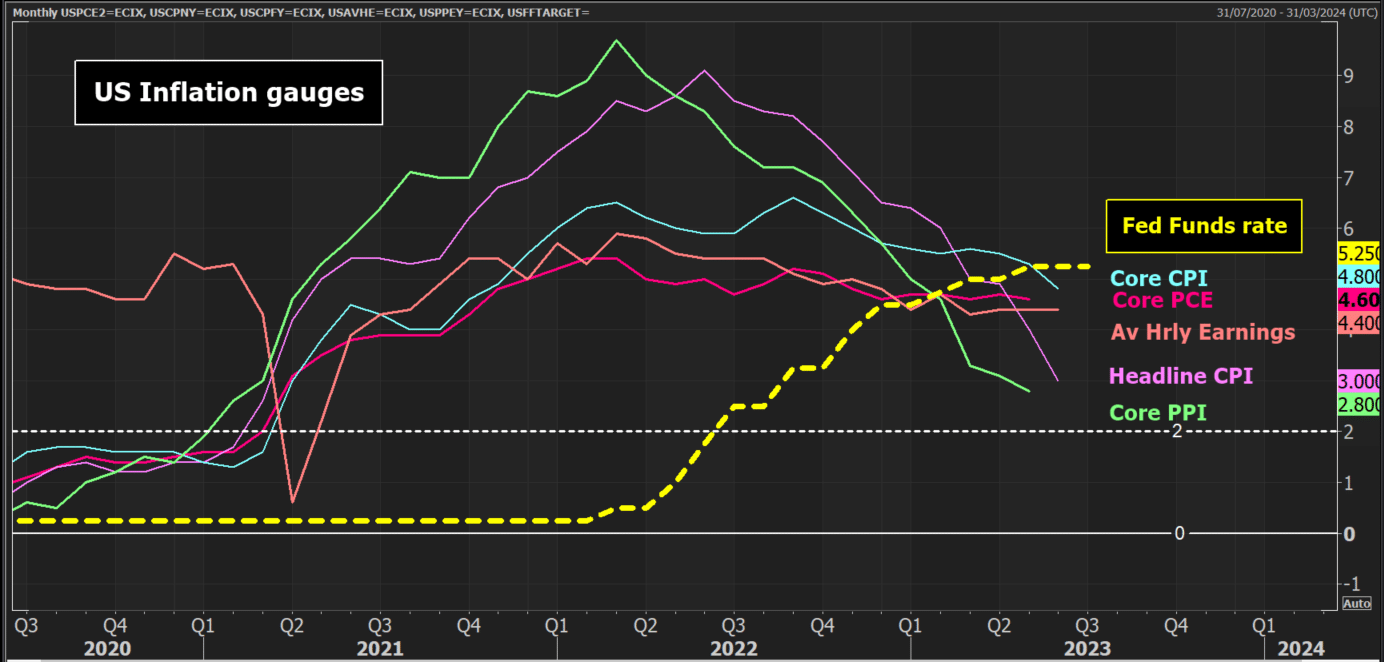Select the Core CPI legend label
Viewport: 1384px width, 662px height.
[1159, 278]
